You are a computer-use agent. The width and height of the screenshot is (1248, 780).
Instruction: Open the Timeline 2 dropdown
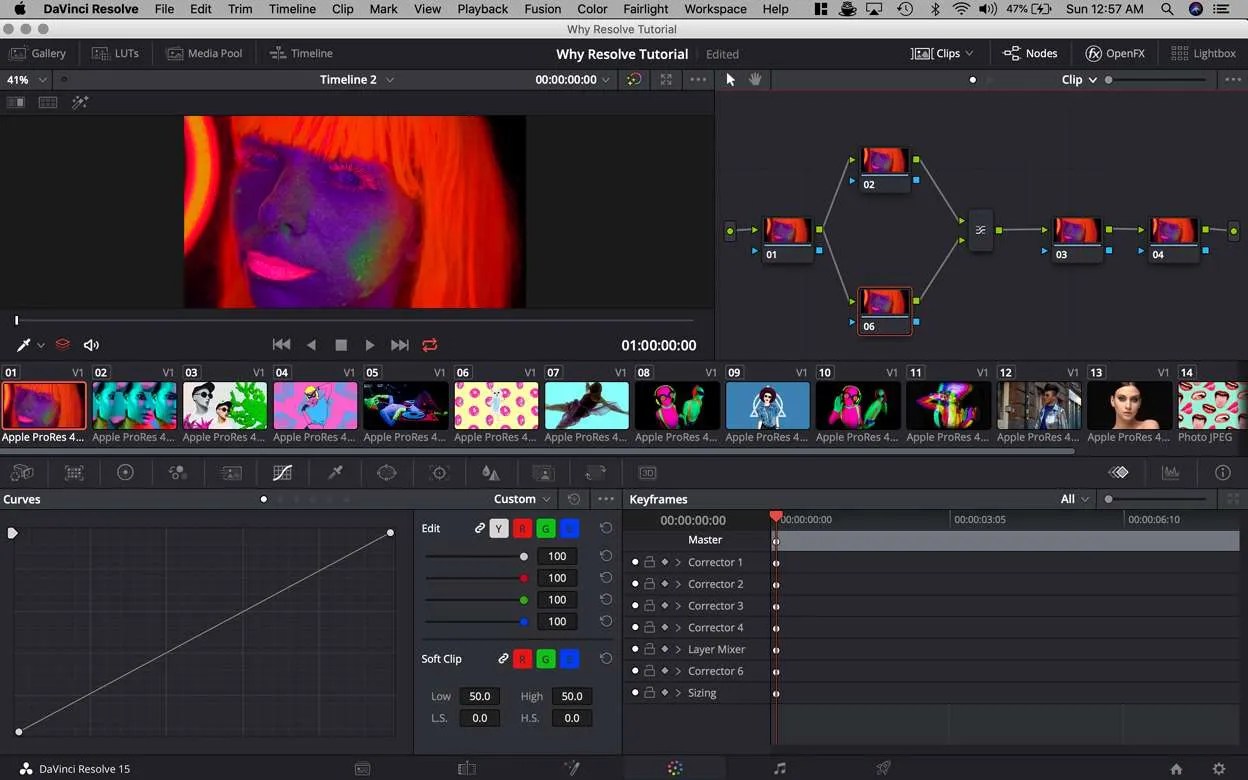(x=357, y=79)
